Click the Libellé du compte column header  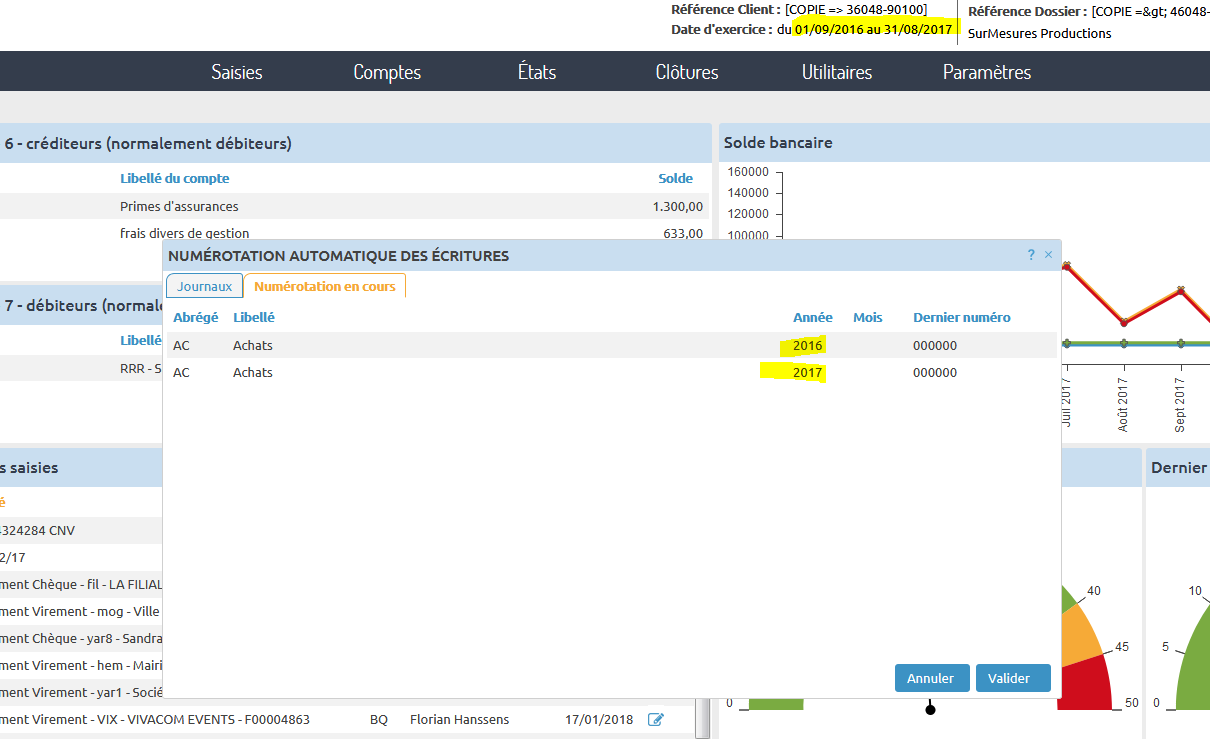pyautogui.click(x=175, y=178)
